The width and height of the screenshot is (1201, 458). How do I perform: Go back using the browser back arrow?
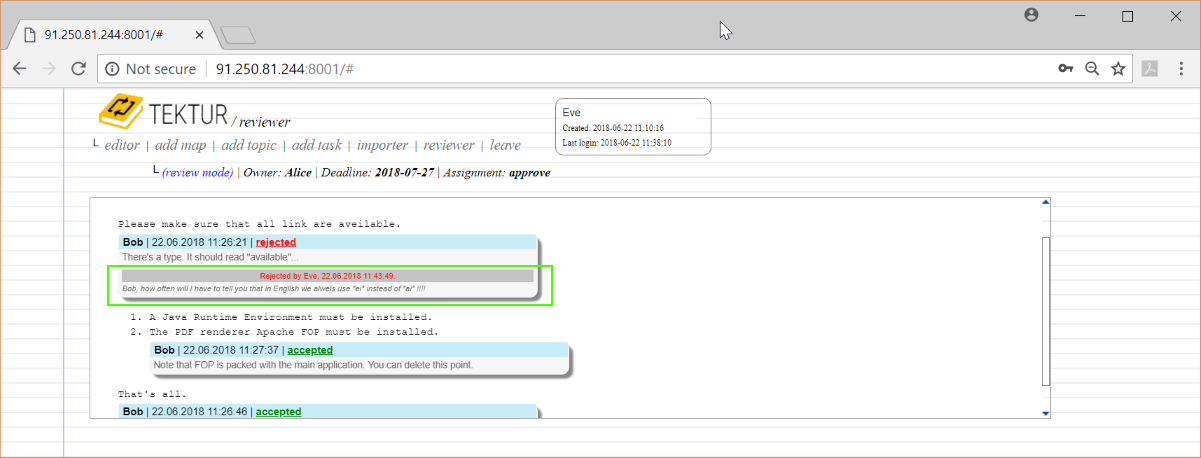tap(20, 69)
